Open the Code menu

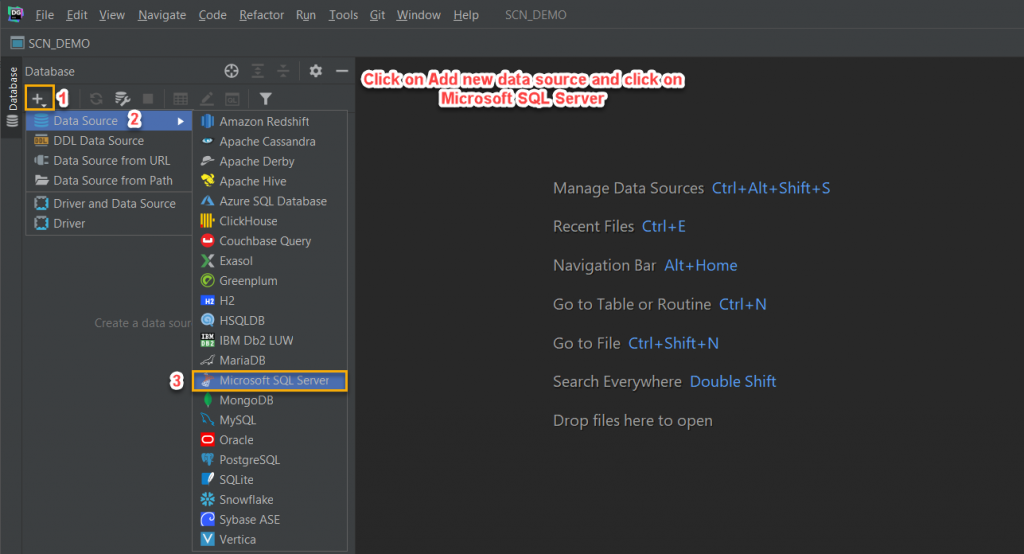click(x=212, y=14)
